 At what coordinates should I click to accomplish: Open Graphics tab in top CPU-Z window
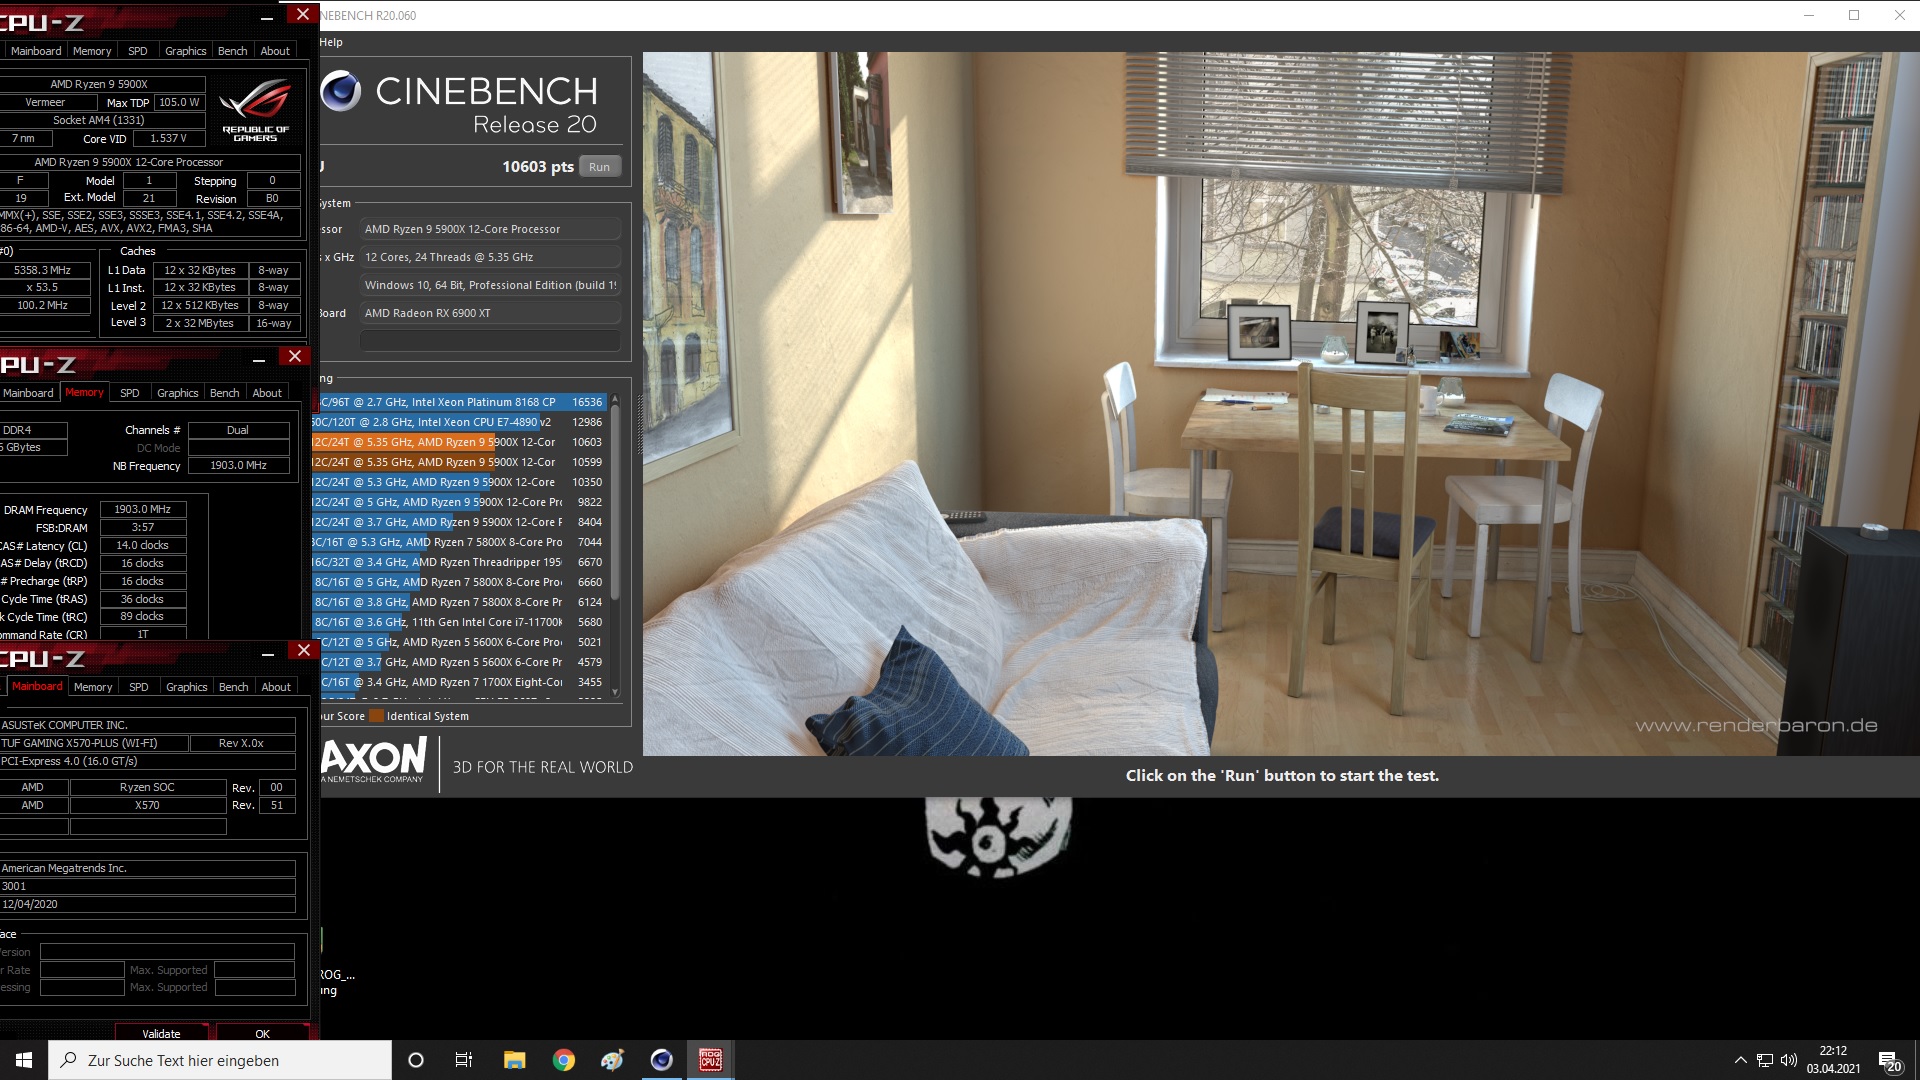point(185,51)
